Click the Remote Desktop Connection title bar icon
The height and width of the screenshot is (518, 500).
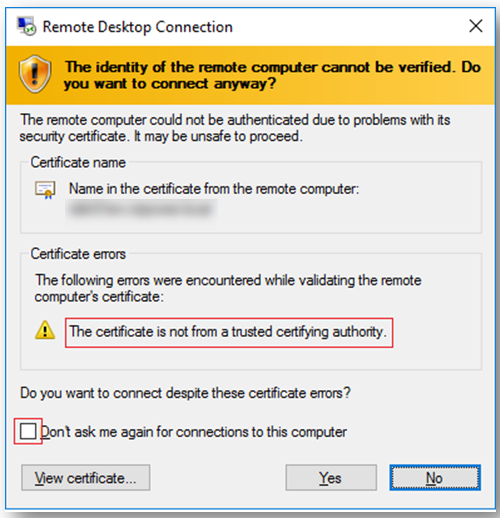26,26
